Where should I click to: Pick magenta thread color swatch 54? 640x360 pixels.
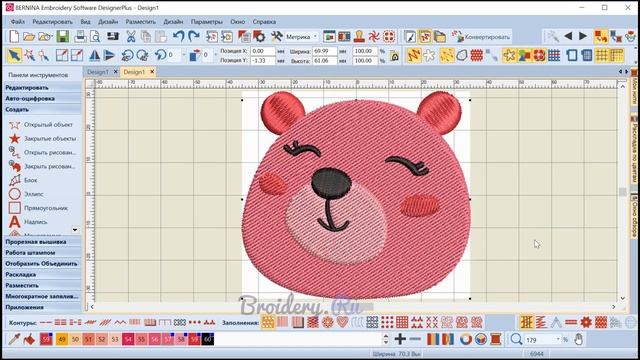point(128,339)
